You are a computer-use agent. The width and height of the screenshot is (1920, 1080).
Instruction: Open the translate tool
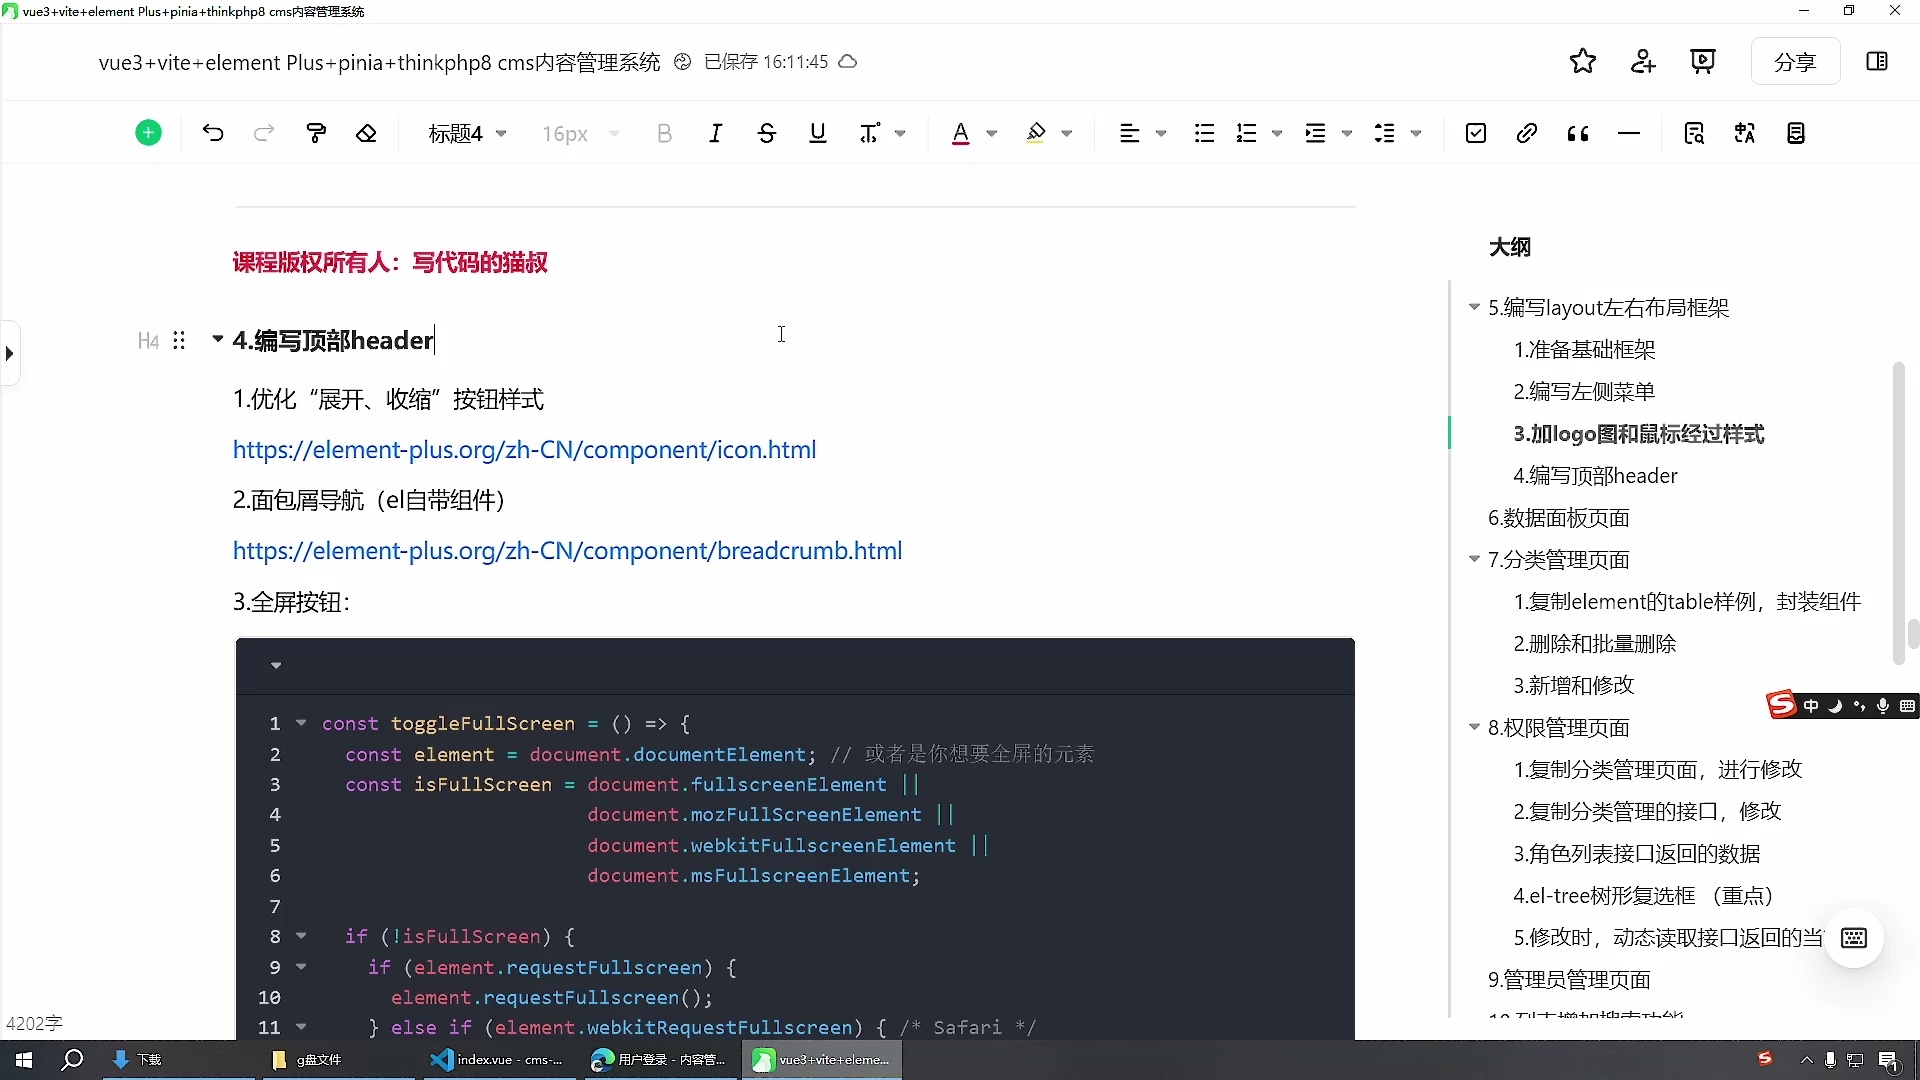(1745, 133)
